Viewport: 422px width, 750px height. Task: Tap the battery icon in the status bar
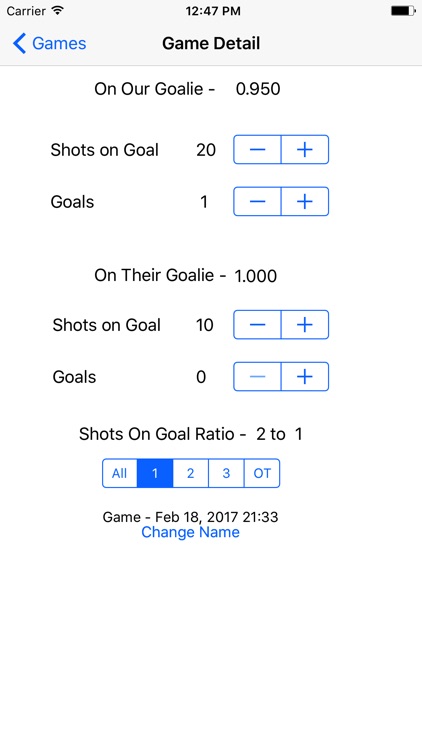tap(403, 11)
